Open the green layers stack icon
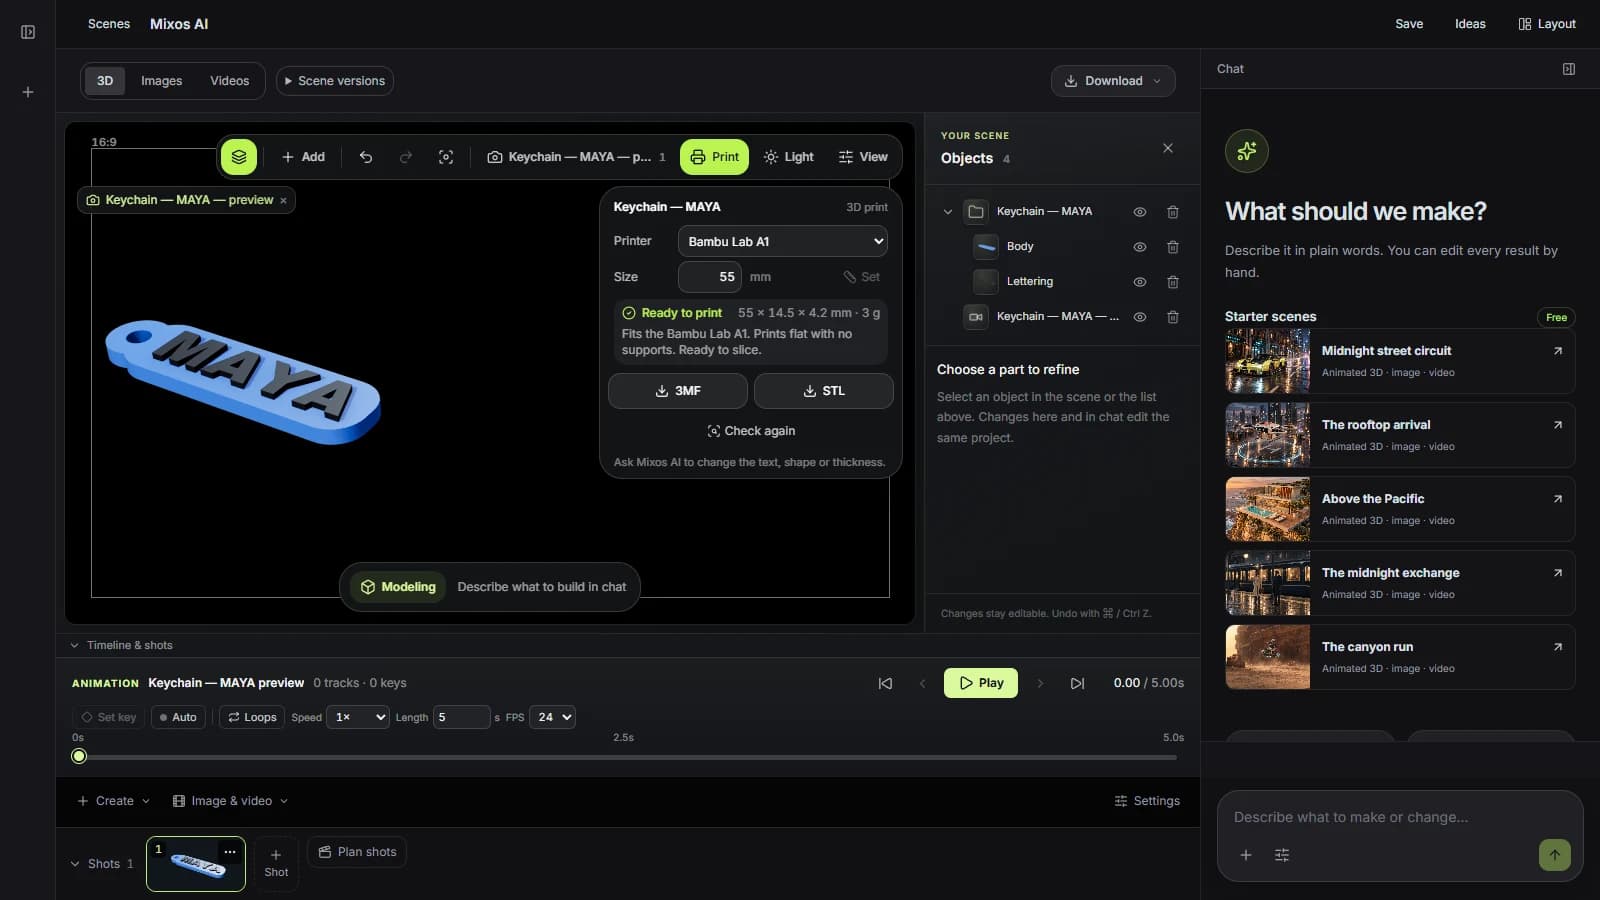Viewport: 1600px width, 900px height. coord(239,157)
